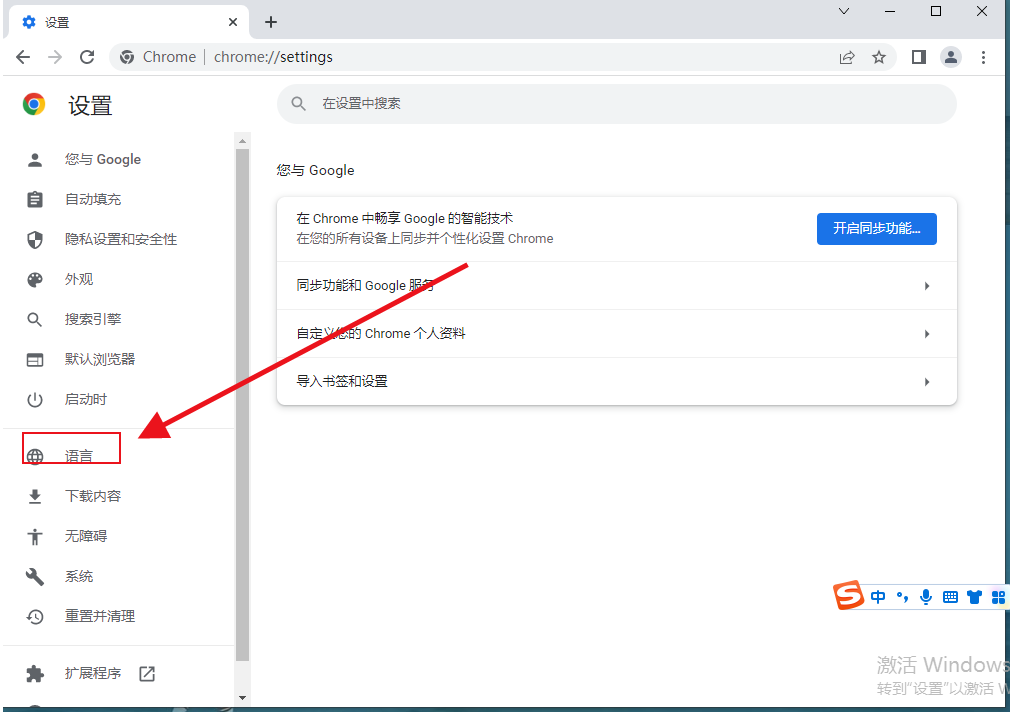Click the puzzle piece extensions icon
Viewport: 1010px width, 712px height.
tap(35, 673)
